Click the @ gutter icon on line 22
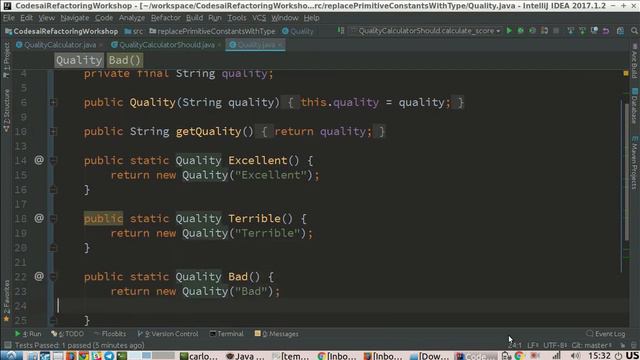This screenshot has width=640, height=360. 39,276
